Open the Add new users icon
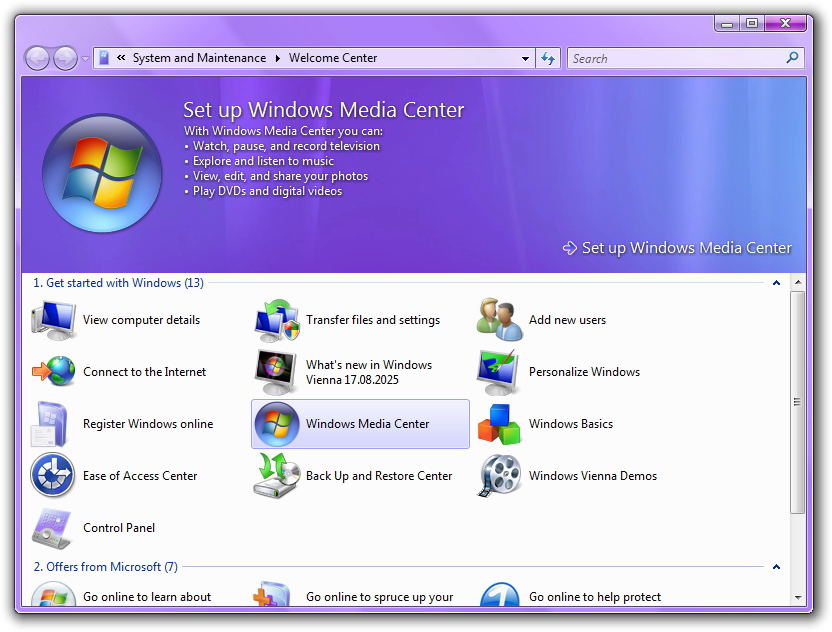This screenshot has height=632, width=832. (x=499, y=320)
